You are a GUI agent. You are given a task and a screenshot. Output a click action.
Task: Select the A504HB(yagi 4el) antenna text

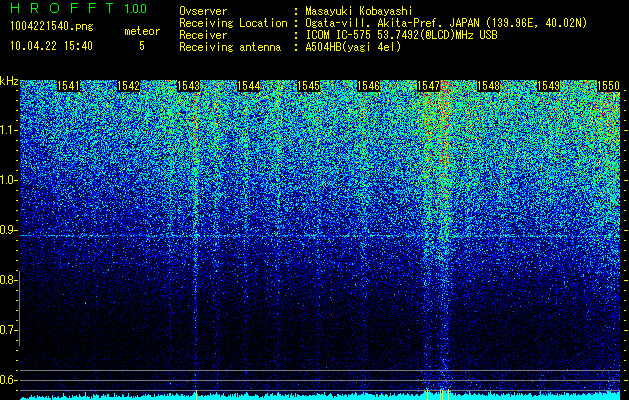tap(353, 47)
